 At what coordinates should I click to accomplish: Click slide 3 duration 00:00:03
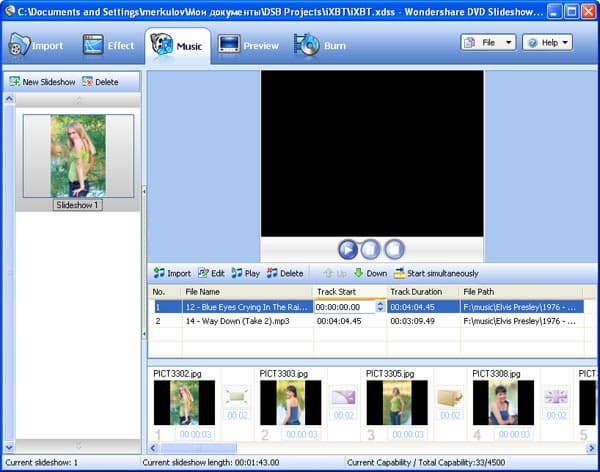[x=408, y=434]
